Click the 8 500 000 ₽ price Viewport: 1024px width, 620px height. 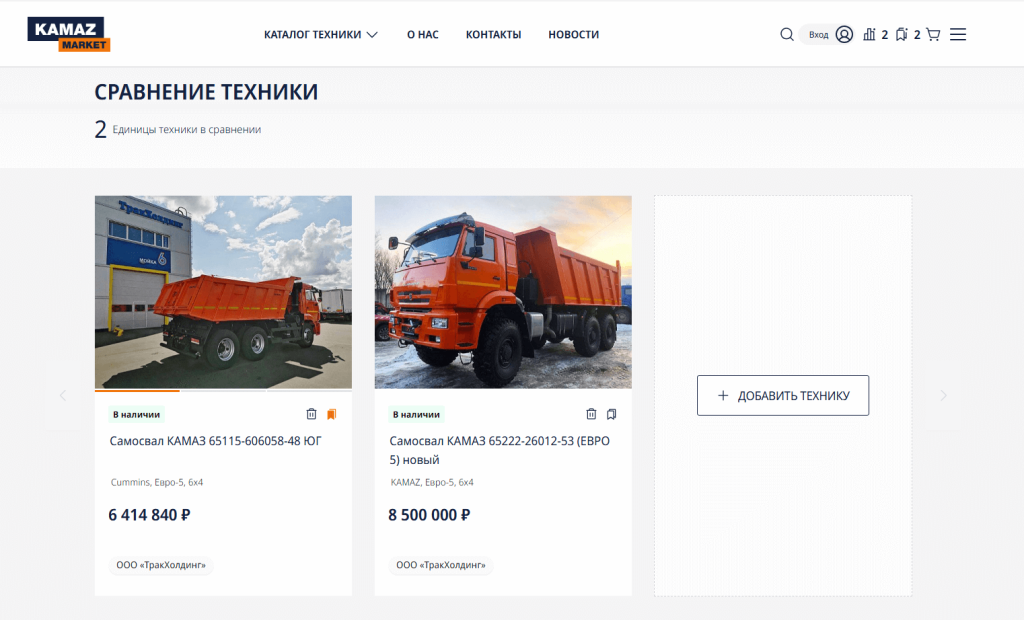pyautogui.click(x=429, y=515)
